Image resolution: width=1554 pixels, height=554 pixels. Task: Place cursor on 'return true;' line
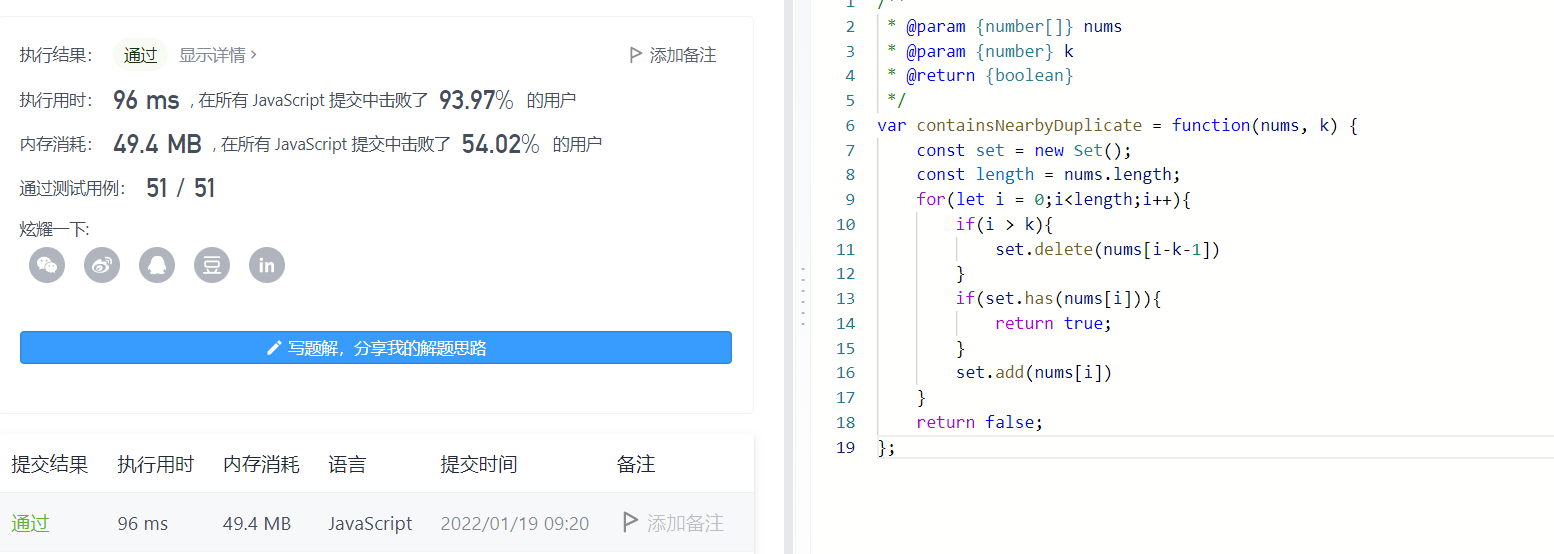coord(1053,323)
